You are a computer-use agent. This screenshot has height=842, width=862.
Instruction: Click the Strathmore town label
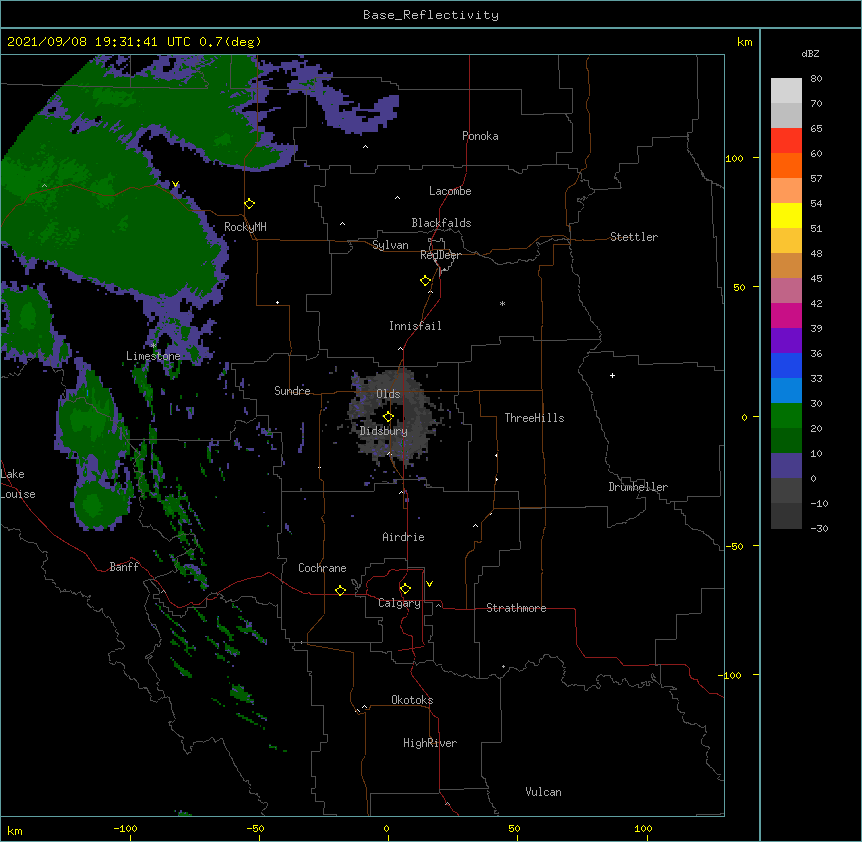[516, 608]
